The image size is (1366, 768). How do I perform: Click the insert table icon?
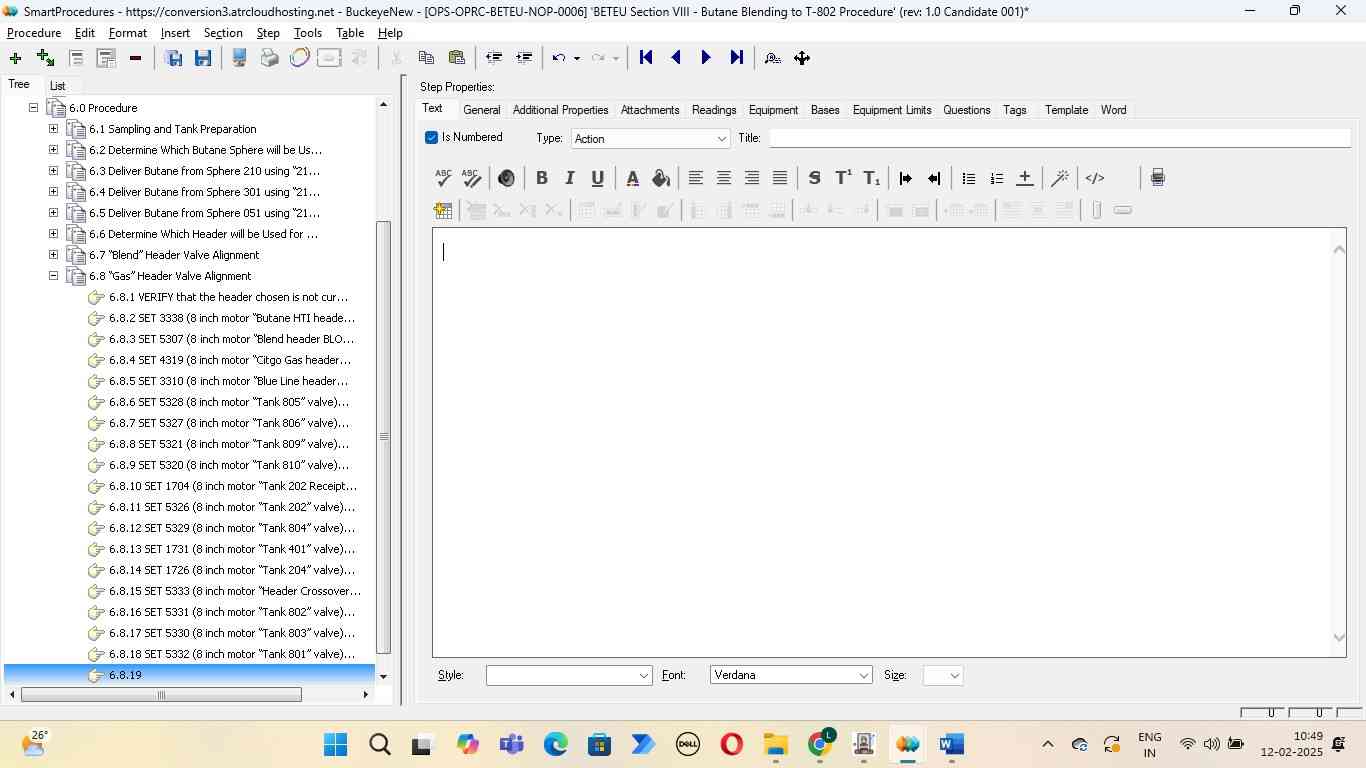(x=442, y=210)
